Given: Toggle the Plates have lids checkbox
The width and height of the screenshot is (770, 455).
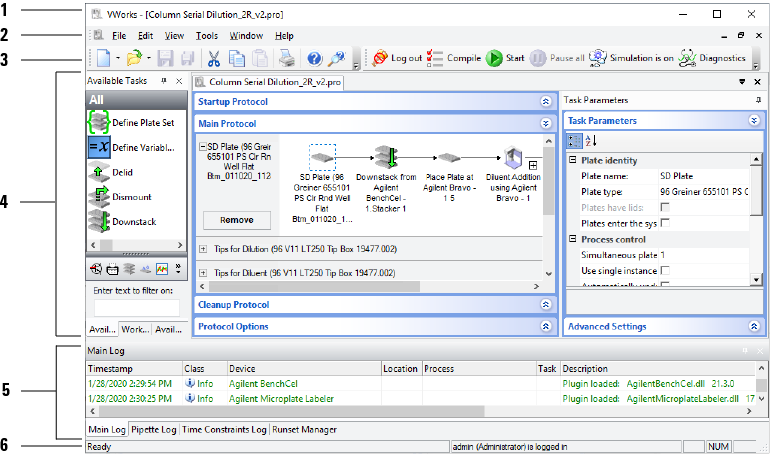Looking at the screenshot, I should pos(665,208).
